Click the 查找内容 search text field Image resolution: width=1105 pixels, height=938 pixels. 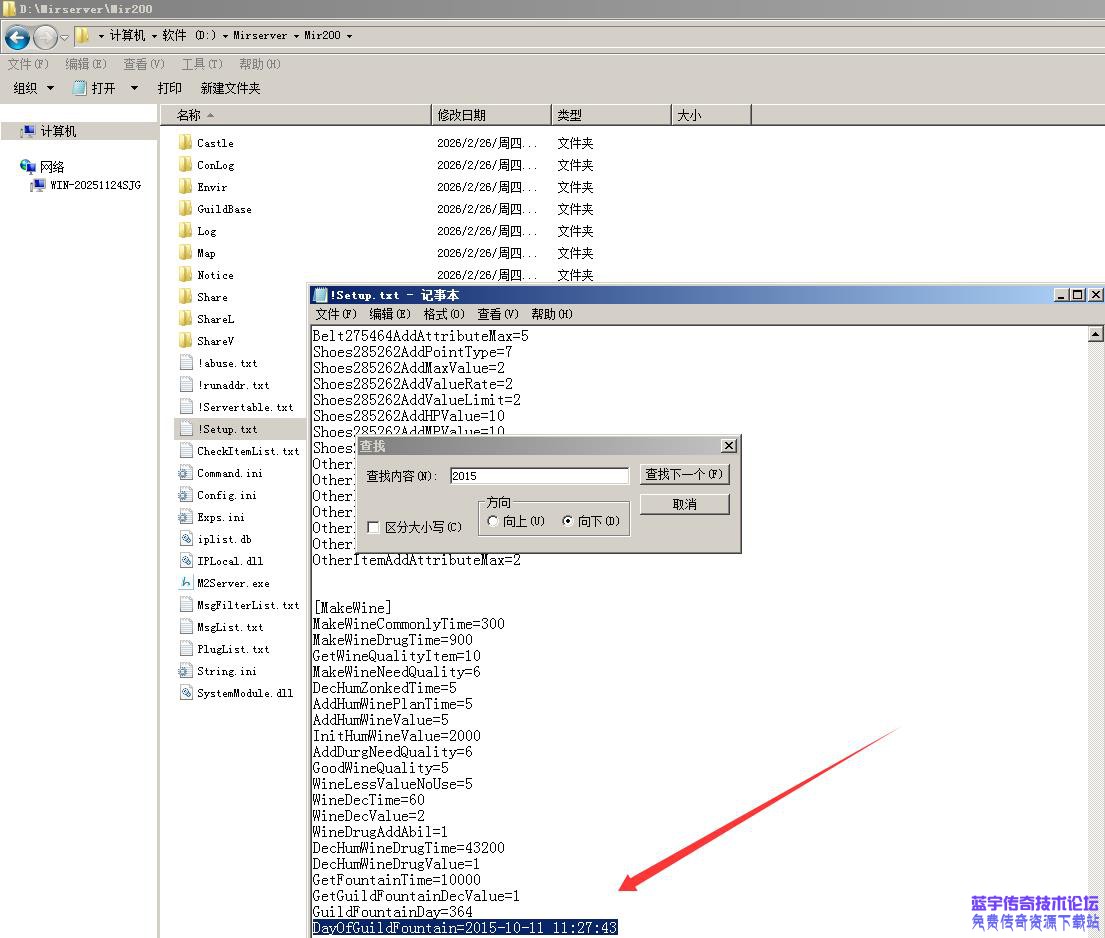coord(538,476)
